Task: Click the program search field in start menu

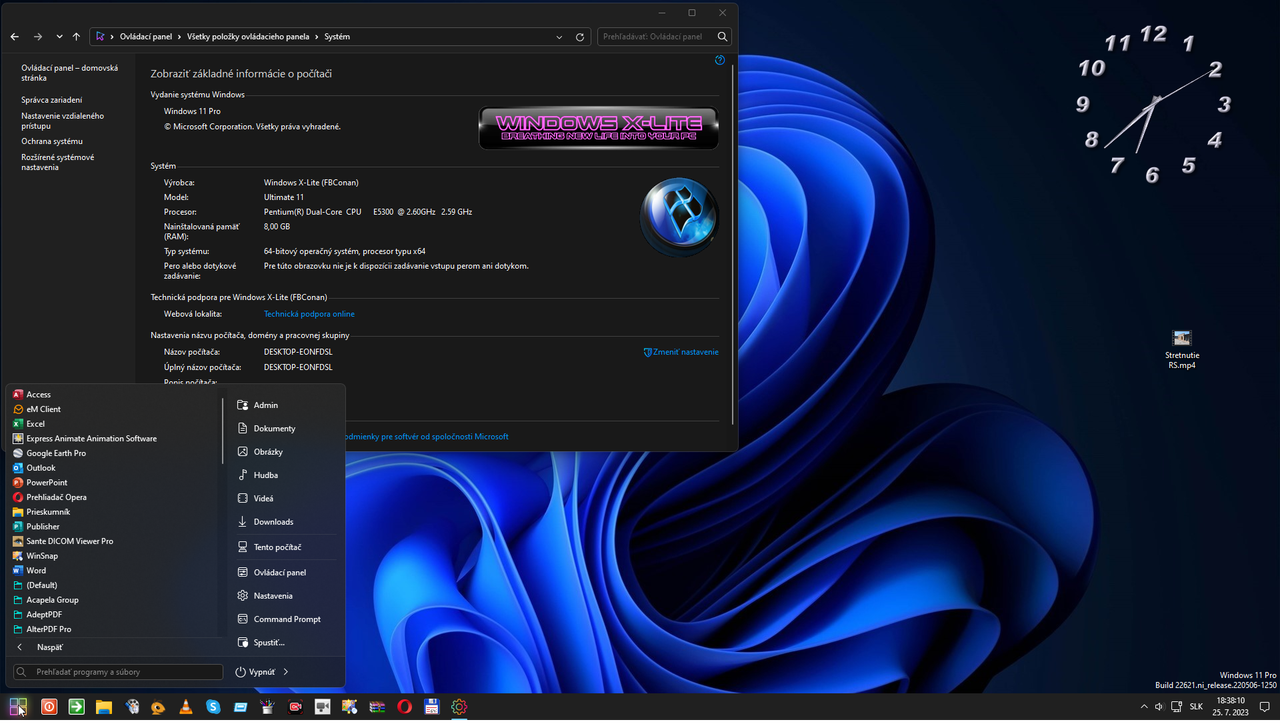Action: click(x=117, y=672)
